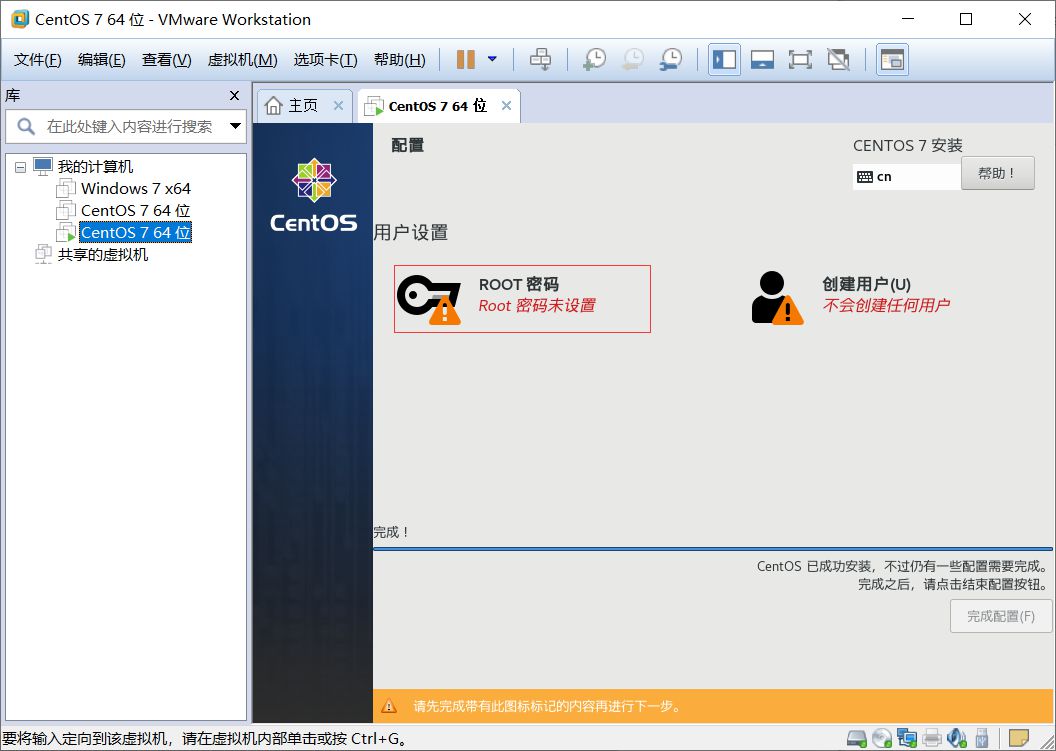Image resolution: width=1056 pixels, height=751 pixels.
Task: Click the show console view icon
Action: pyautogui.click(x=762, y=59)
